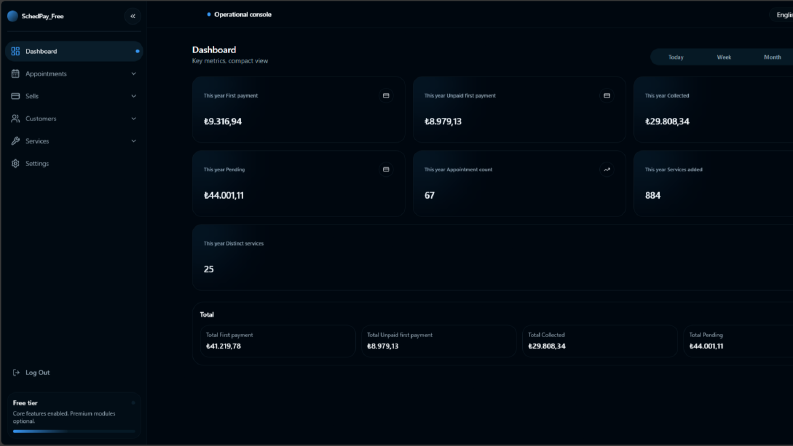The width and height of the screenshot is (793, 446).
Task: Click the SchedPay_Free app name
Action: (42, 16)
